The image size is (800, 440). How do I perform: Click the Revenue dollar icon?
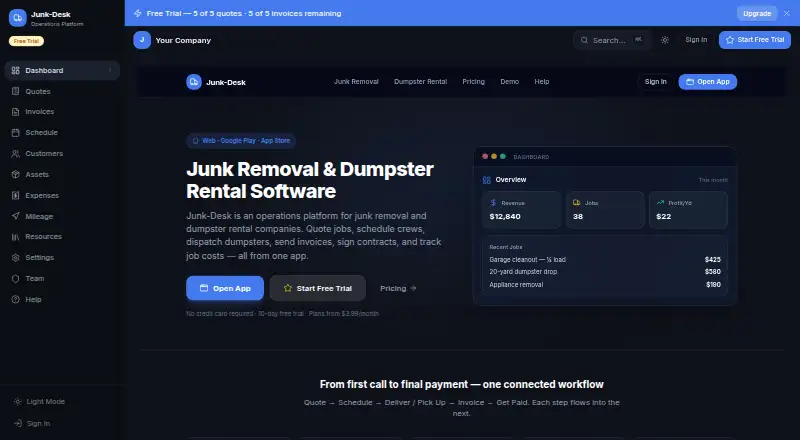click(x=493, y=203)
